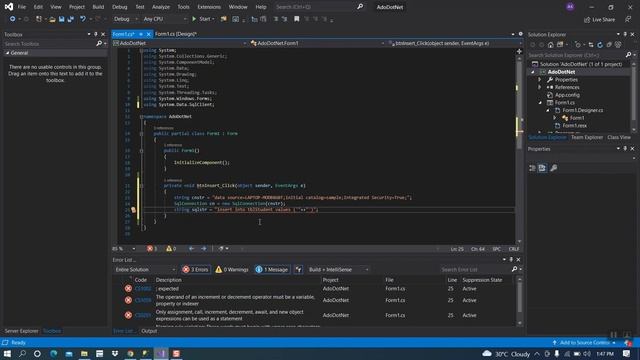Click the Visual Studio icon on the taskbar
Viewport: 640px width, 360px height.
click(x=161, y=353)
